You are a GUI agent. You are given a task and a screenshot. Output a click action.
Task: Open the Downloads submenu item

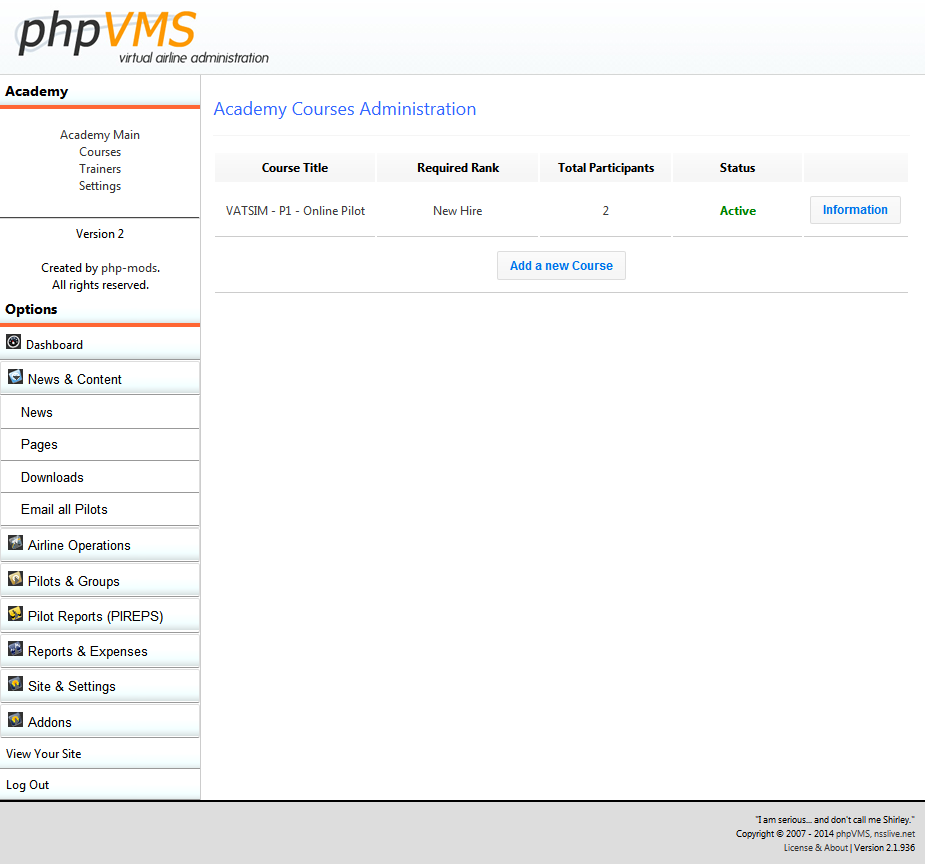(x=100, y=477)
